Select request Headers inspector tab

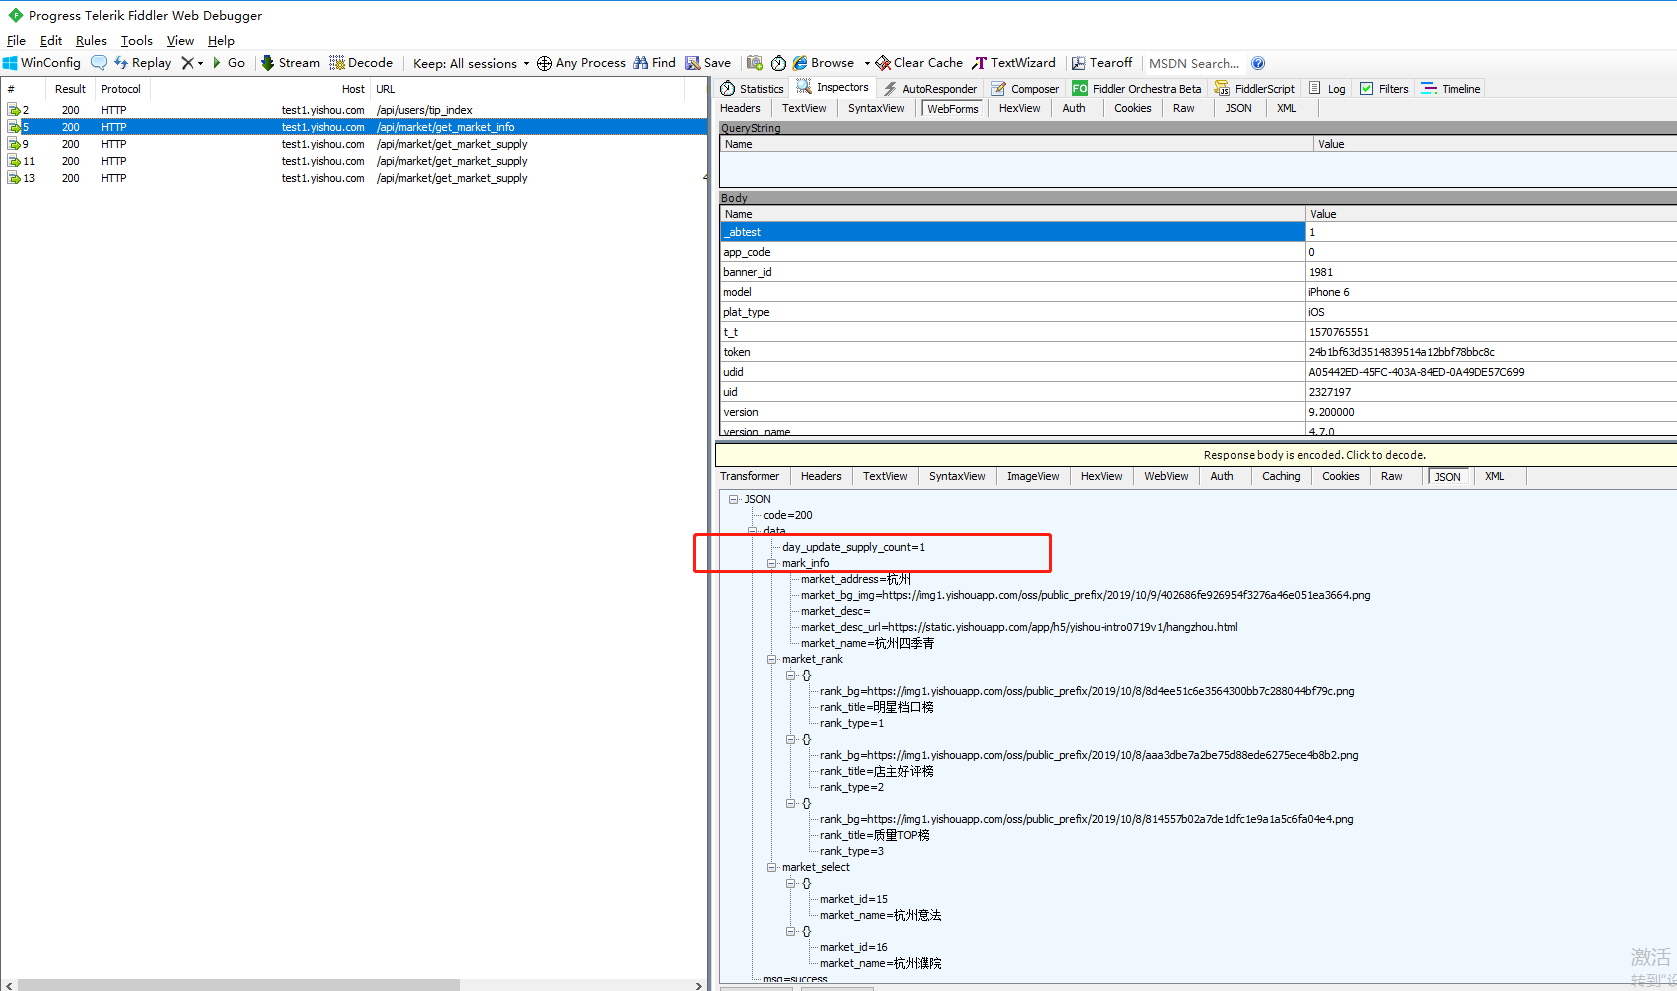[740, 108]
